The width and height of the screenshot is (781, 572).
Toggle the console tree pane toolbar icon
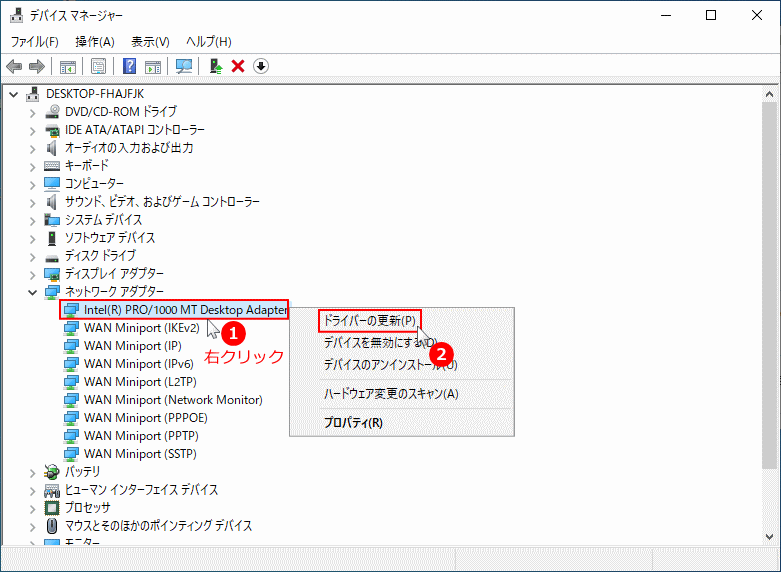point(68,66)
